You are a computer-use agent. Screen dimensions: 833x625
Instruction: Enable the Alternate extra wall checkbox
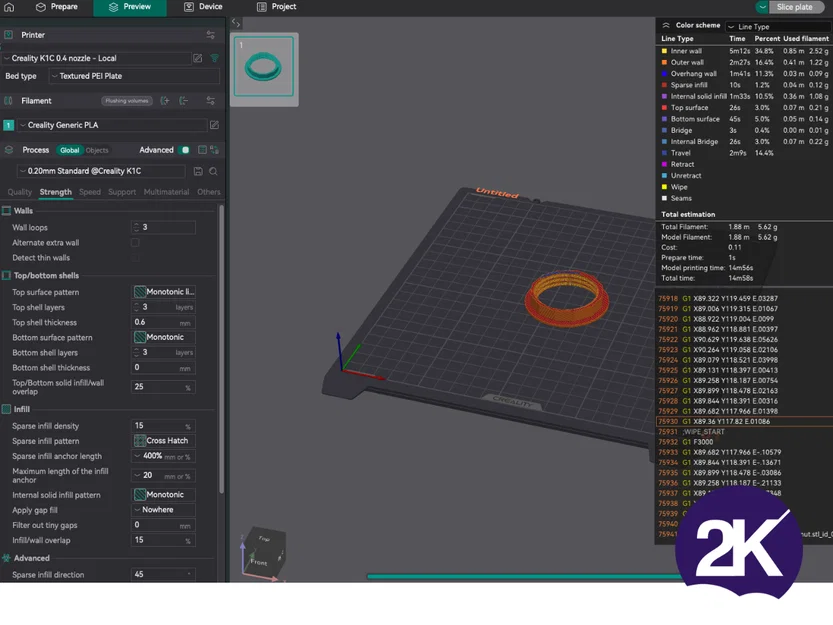[135, 243]
